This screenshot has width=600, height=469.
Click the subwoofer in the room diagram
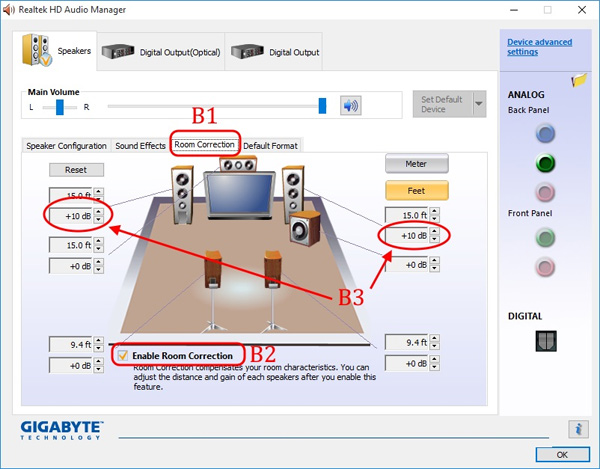(305, 228)
